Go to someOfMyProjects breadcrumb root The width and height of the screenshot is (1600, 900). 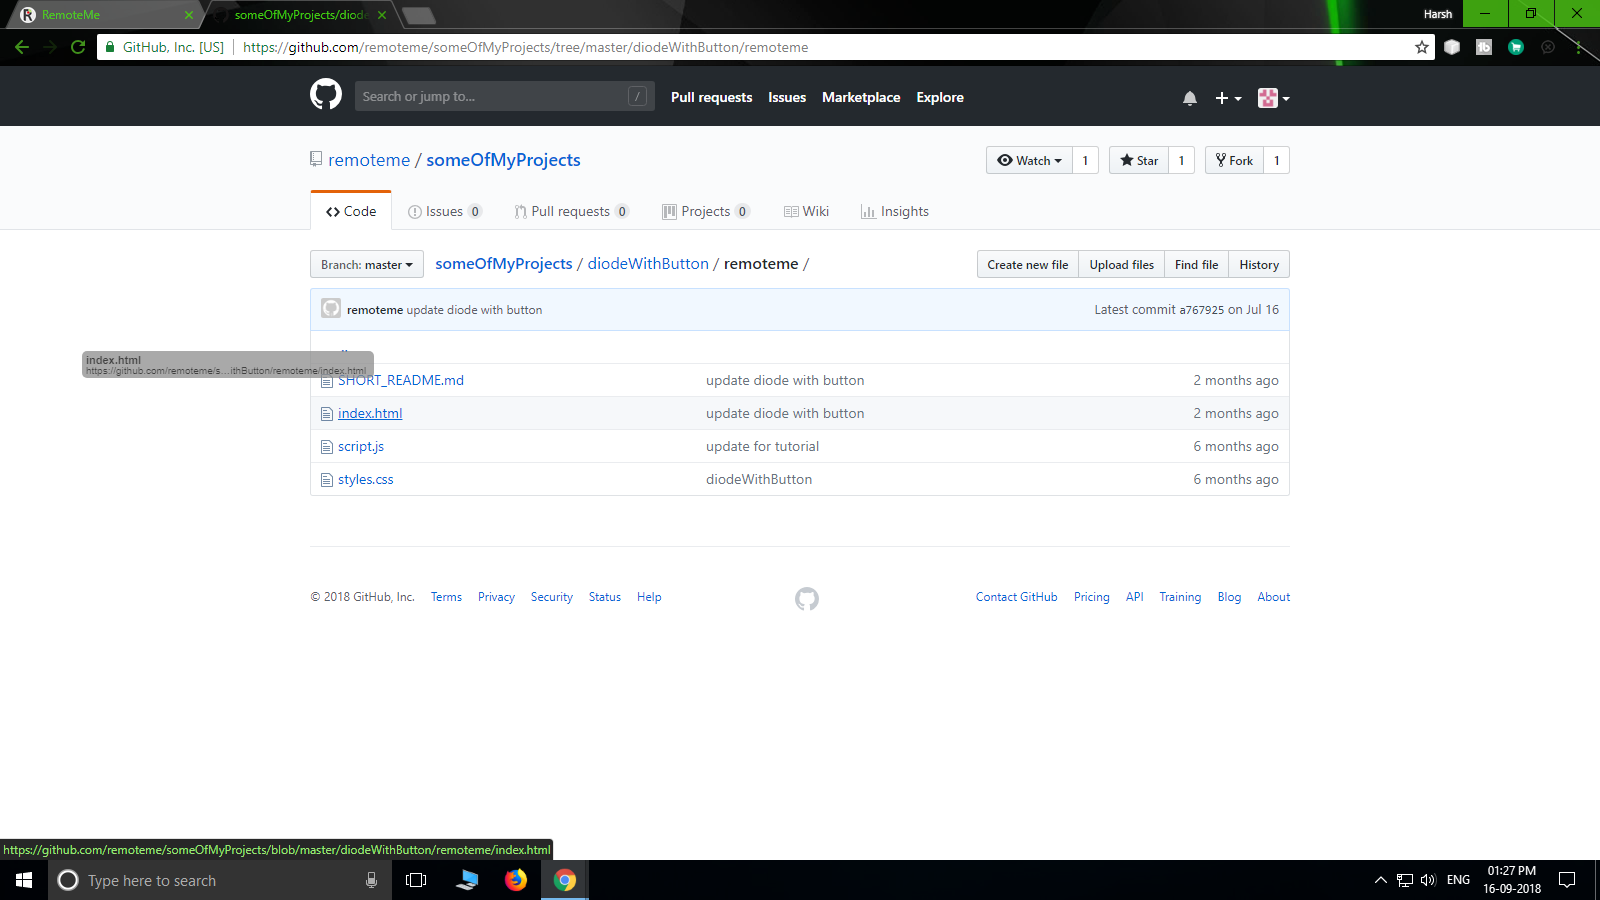[x=504, y=263]
